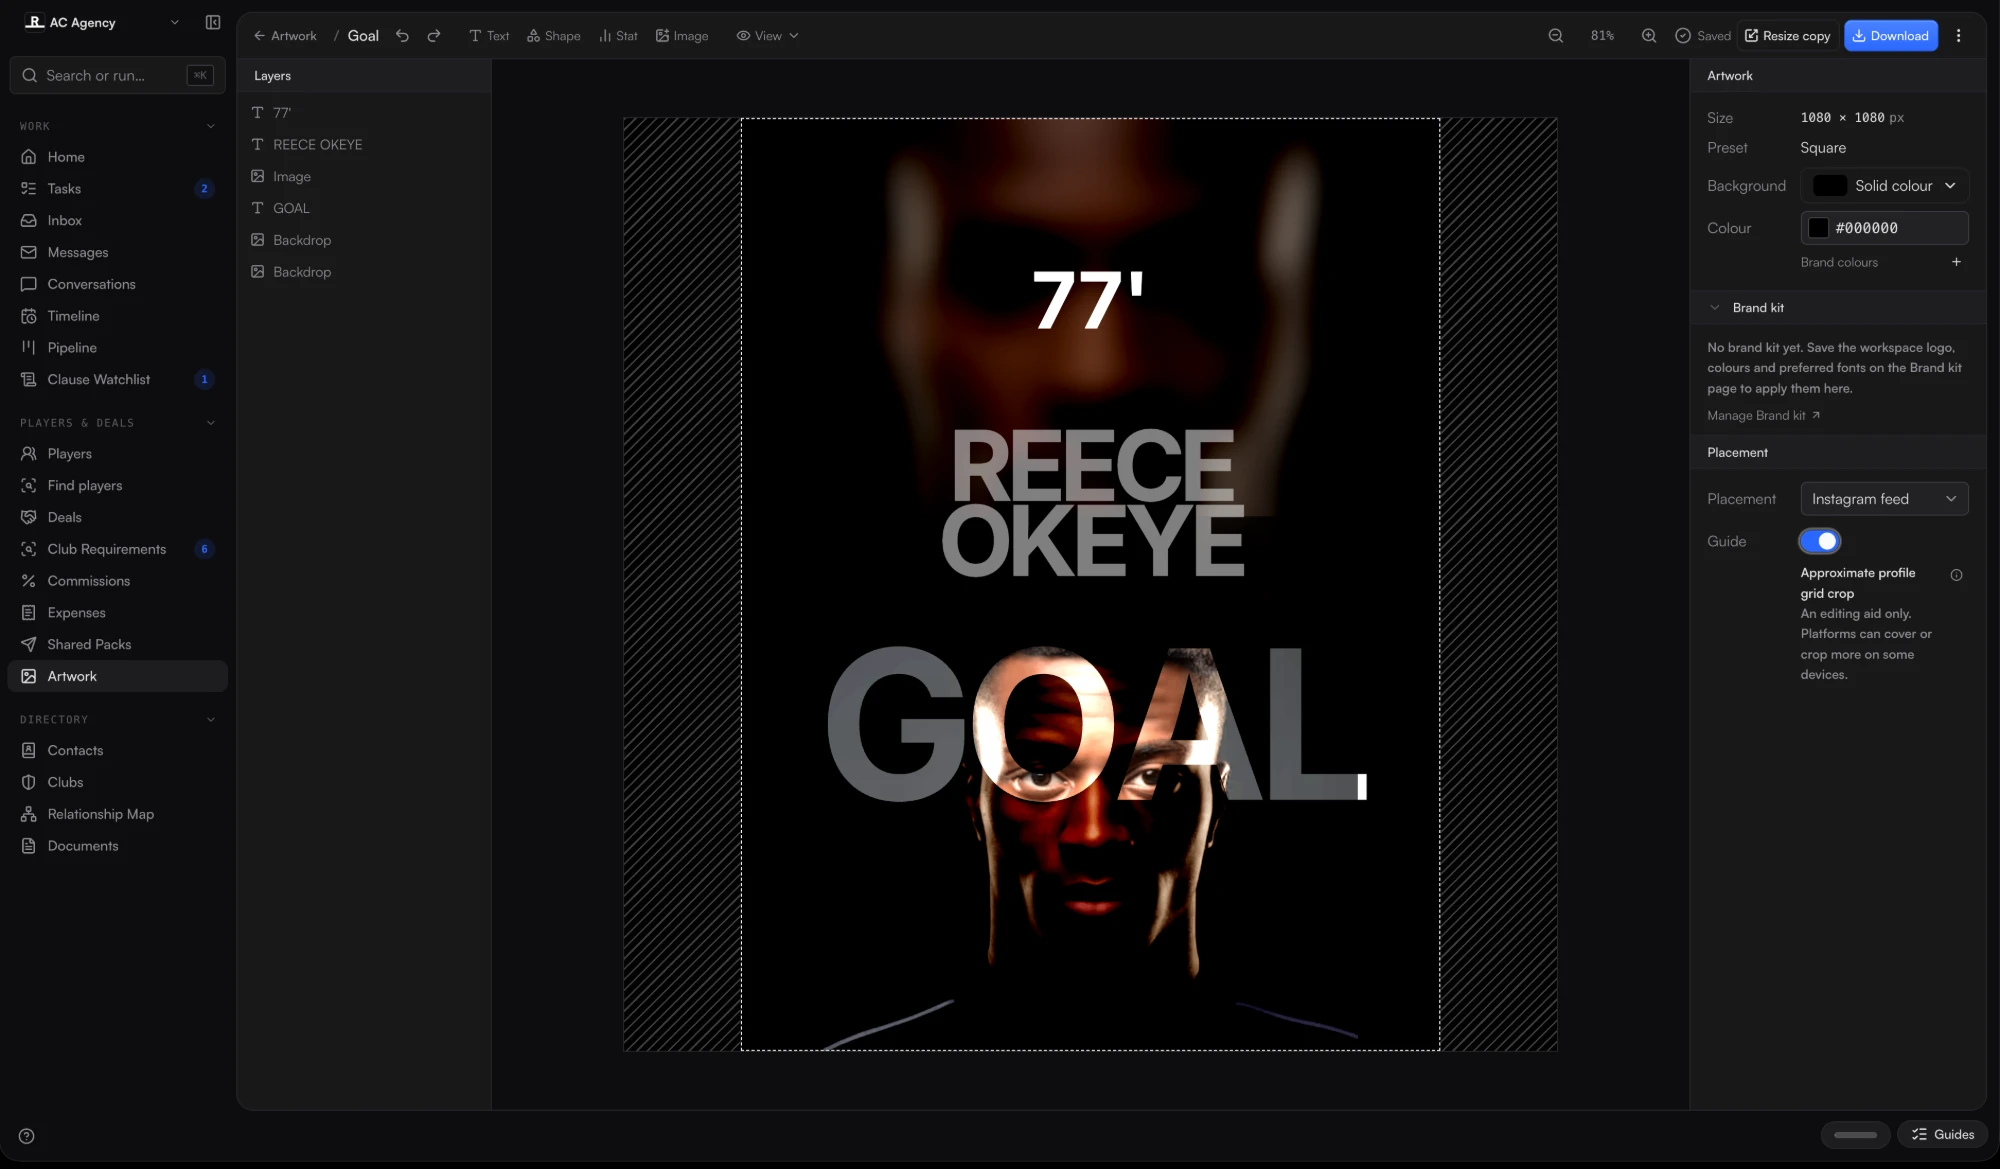Click the redo arrow icon
Screen dimensions: 2000x1169
434,36
